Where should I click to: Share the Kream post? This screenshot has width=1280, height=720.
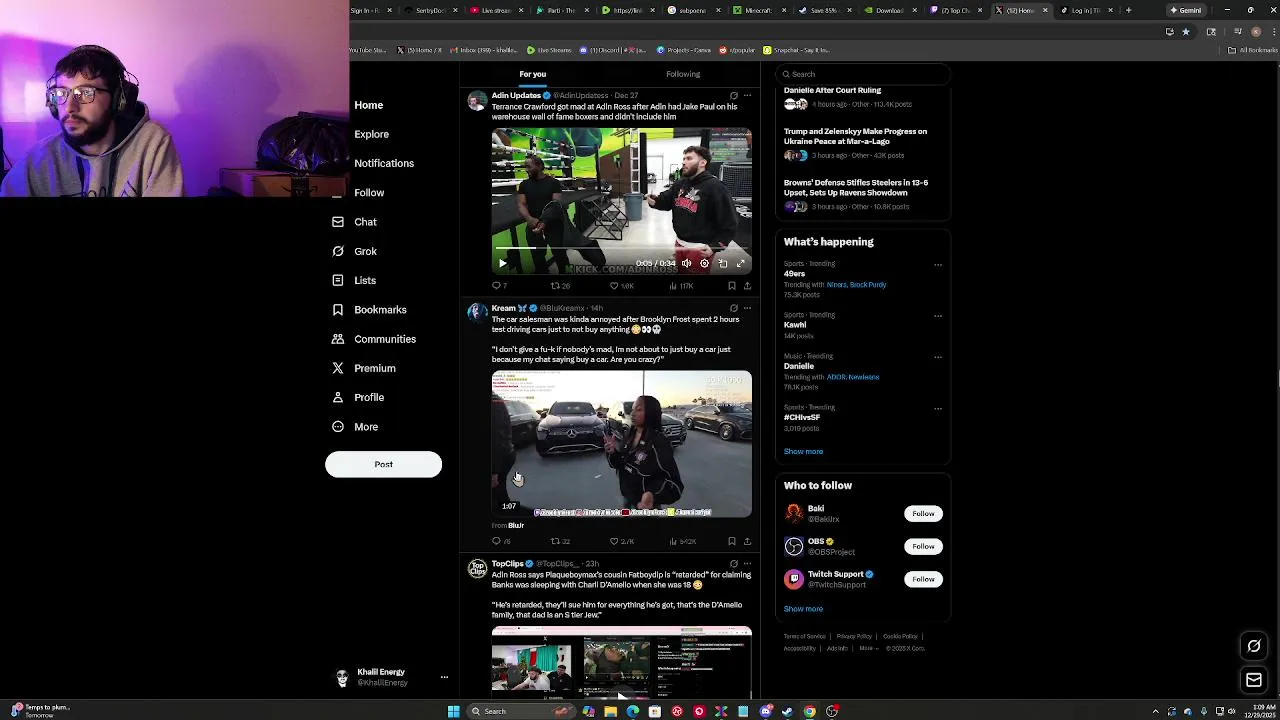click(x=747, y=542)
